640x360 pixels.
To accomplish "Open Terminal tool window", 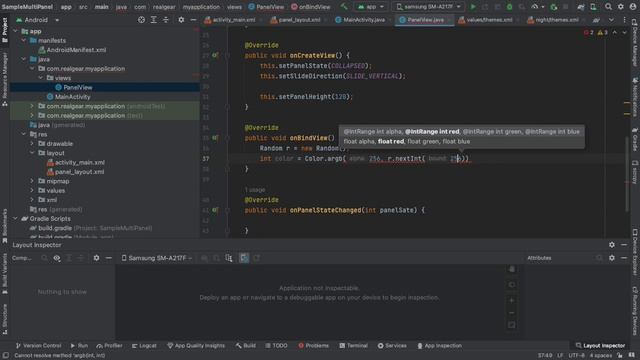I will [353, 346].
